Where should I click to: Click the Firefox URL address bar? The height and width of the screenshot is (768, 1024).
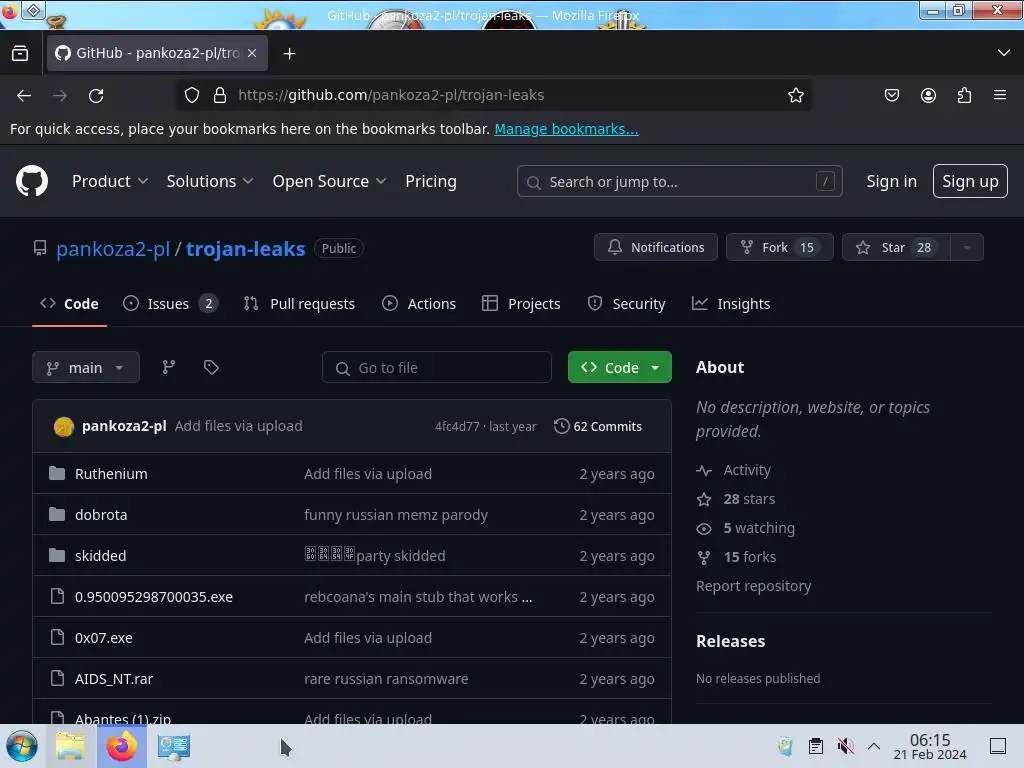(494, 95)
